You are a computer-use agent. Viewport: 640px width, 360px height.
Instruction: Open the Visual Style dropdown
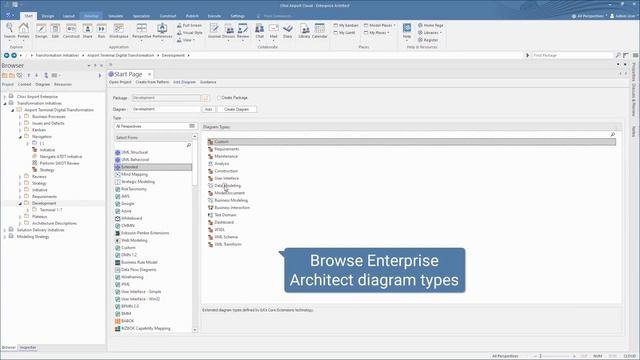click(x=190, y=33)
